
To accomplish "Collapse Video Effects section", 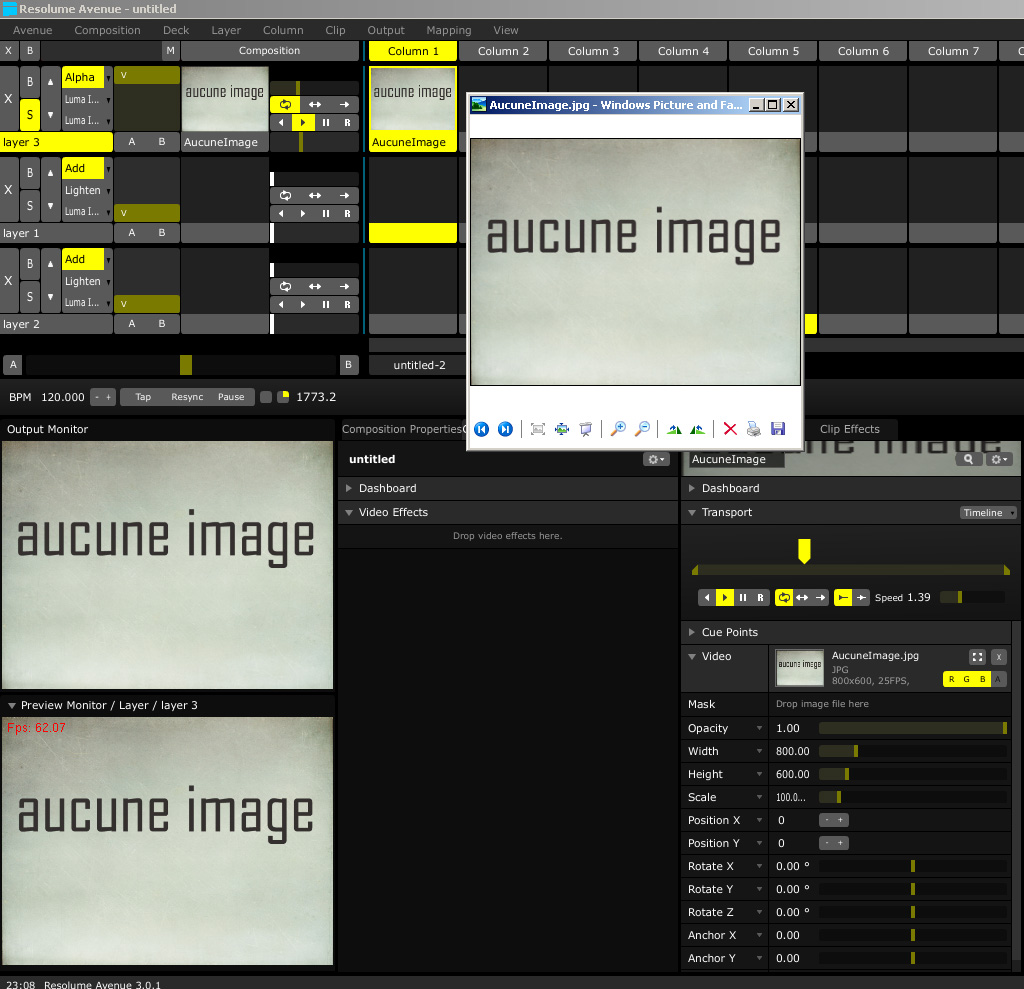I will 349,513.
